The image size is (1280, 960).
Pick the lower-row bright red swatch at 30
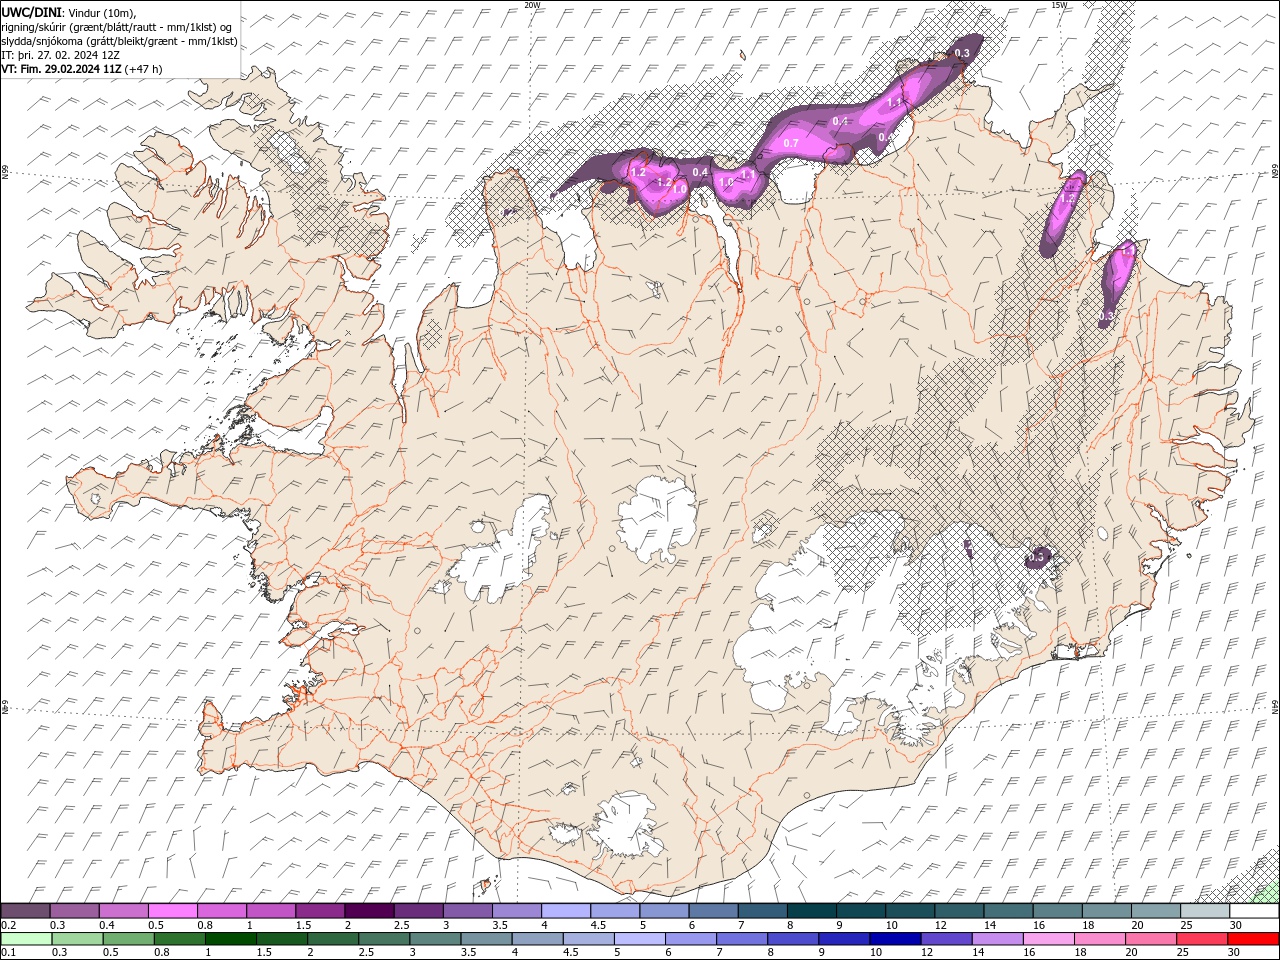pyautogui.click(x=1253, y=939)
